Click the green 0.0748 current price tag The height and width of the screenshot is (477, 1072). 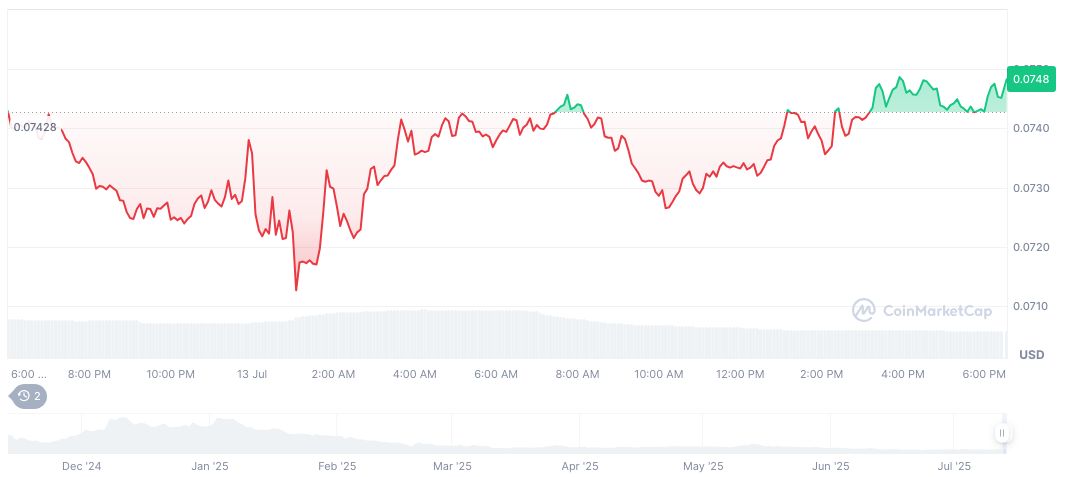click(1030, 79)
